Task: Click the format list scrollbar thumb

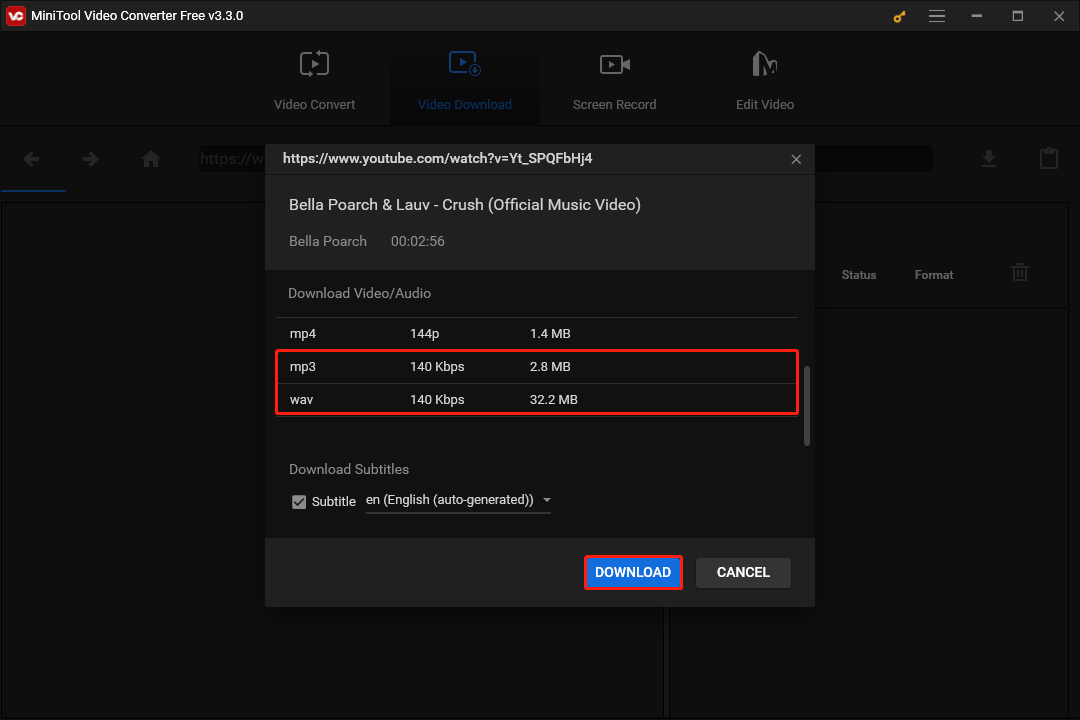Action: pyautogui.click(x=807, y=406)
